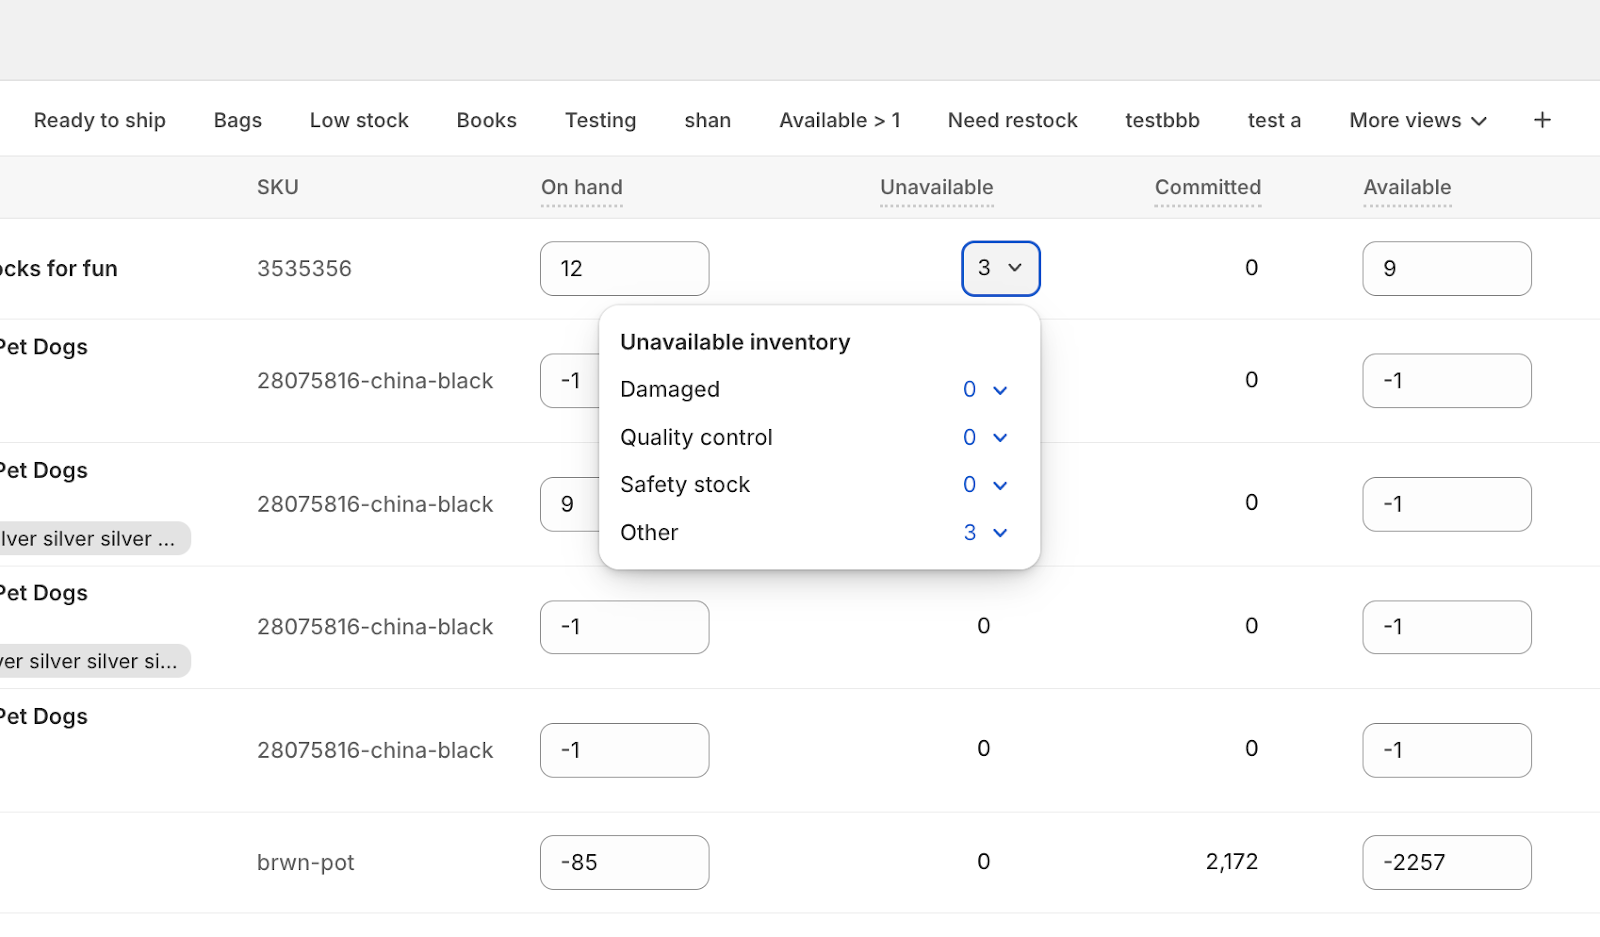Open the Testing view
The height and width of the screenshot is (937, 1600).
pos(600,119)
